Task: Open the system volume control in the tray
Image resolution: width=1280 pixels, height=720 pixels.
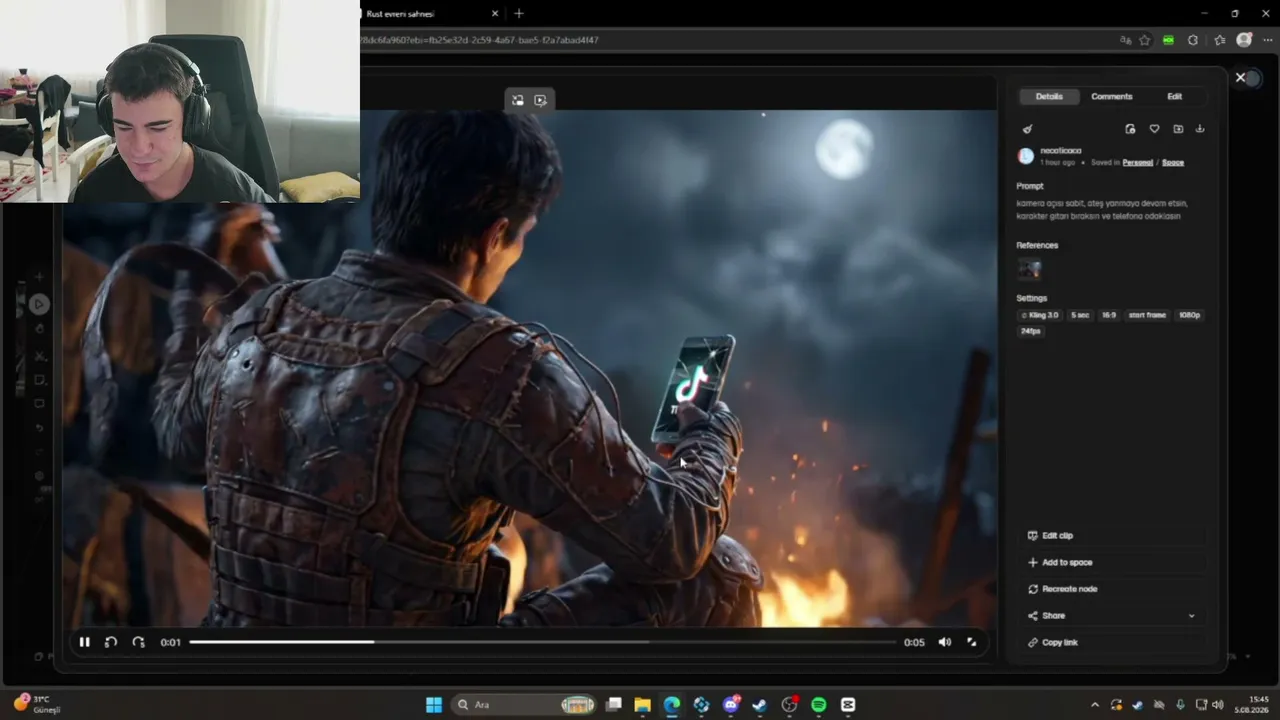Action: tap(1218, 705)
